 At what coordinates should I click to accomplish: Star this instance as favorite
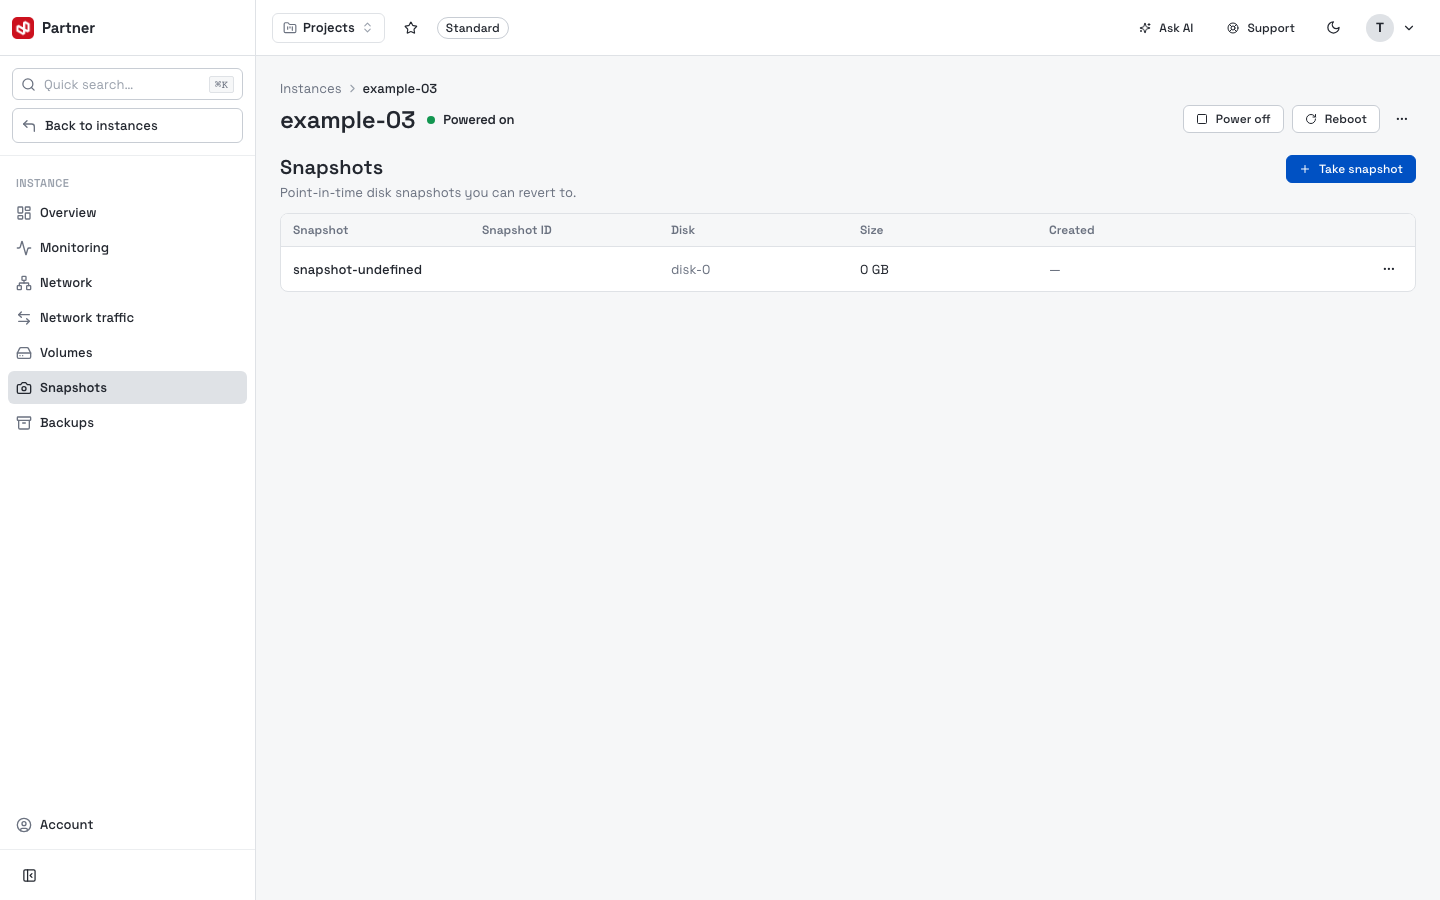[411, 28]
